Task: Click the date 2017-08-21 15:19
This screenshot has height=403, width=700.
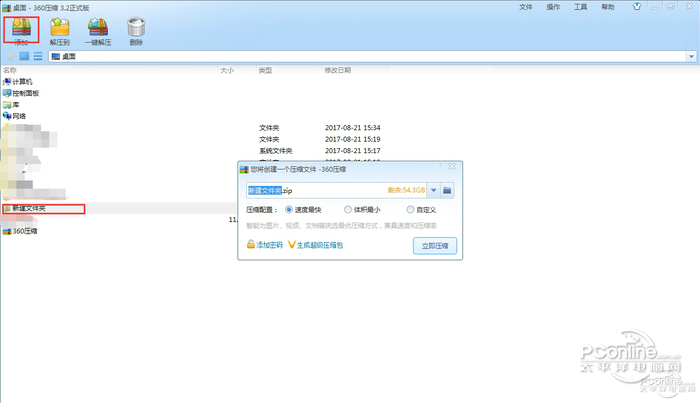Action: [353, 139]
